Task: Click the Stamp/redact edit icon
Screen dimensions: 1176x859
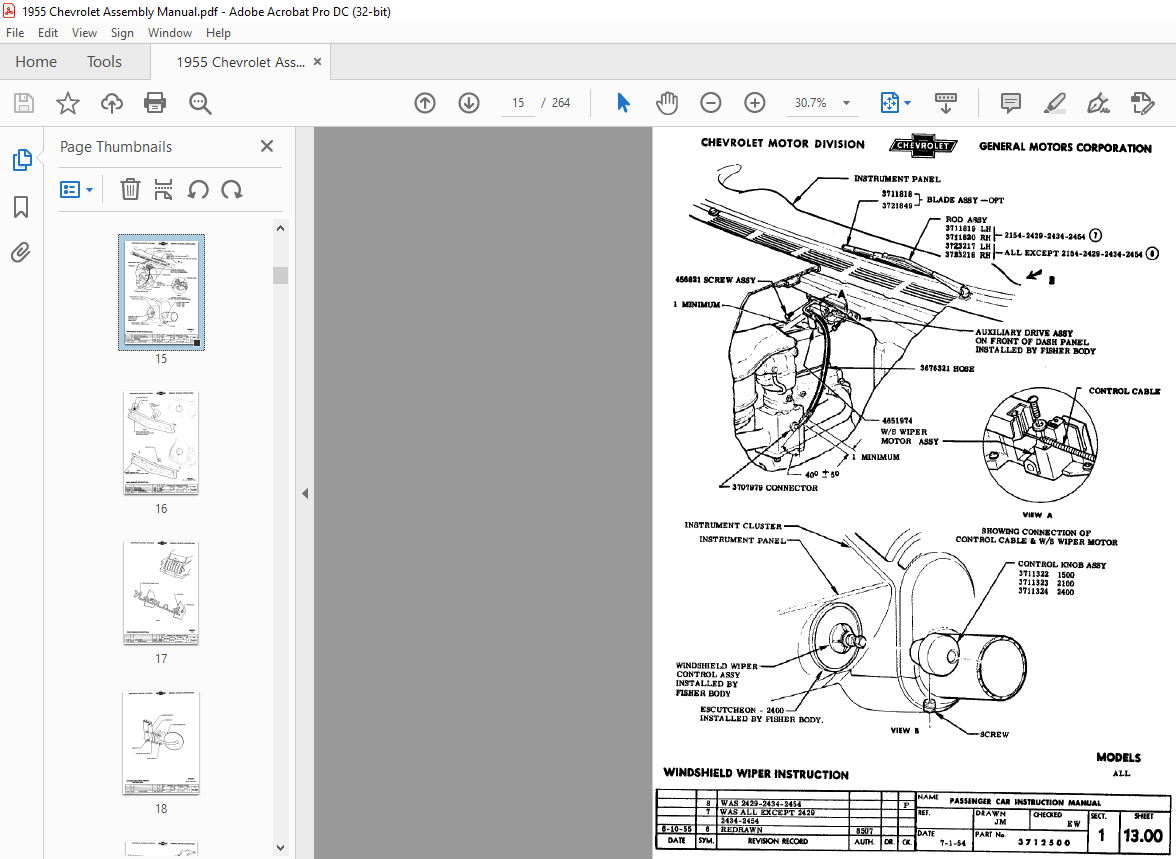Action: [x=1142, y=103]
